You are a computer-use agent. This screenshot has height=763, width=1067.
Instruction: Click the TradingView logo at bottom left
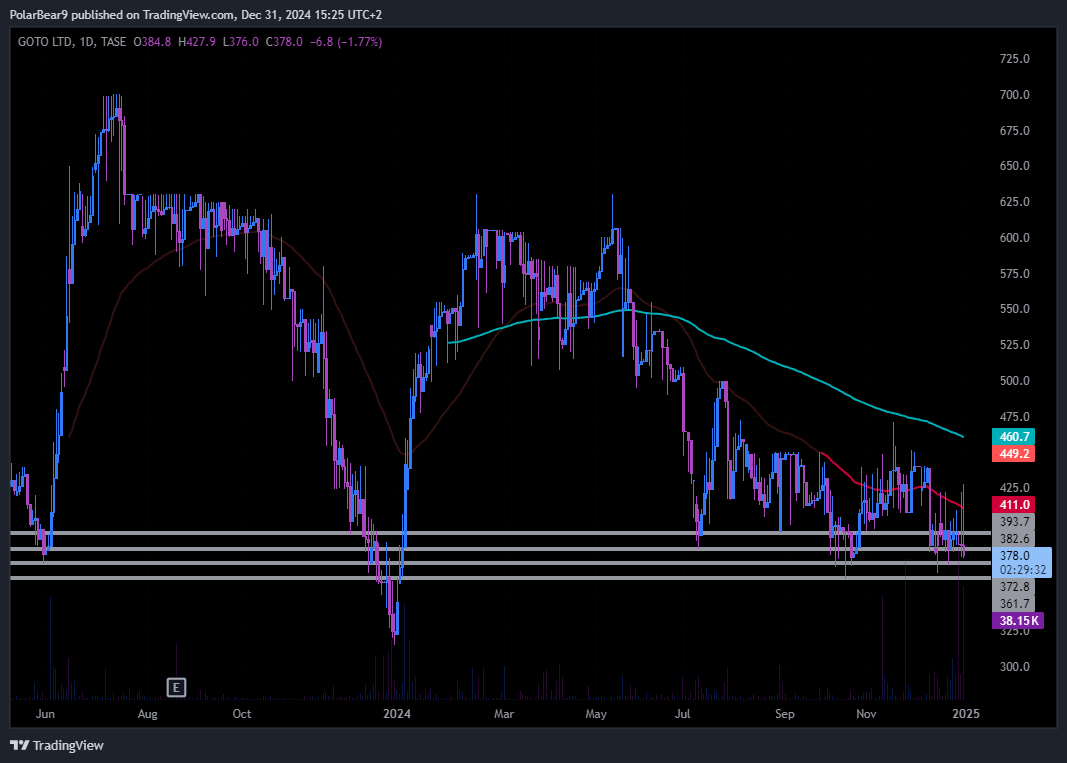tap(57, 745)
